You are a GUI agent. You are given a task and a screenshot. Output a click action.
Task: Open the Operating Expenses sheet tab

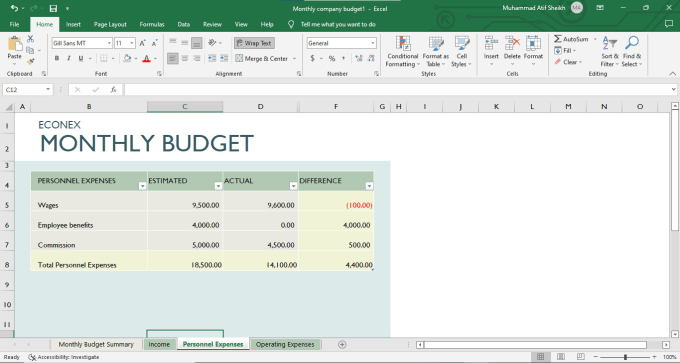click(x=285, y=344)
